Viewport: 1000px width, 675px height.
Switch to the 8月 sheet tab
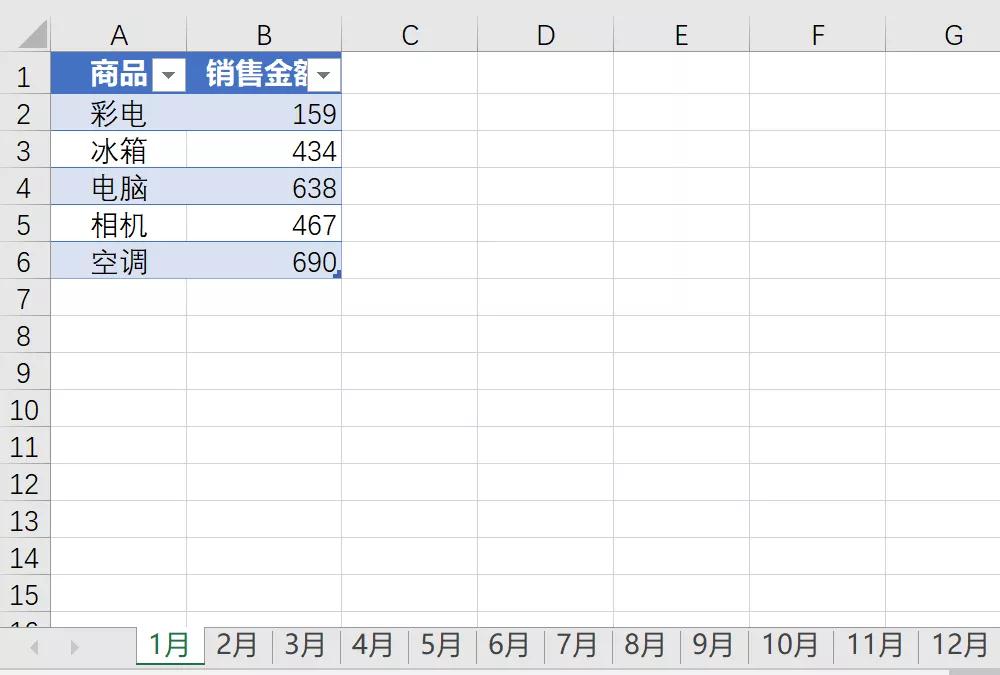[645, 645]
